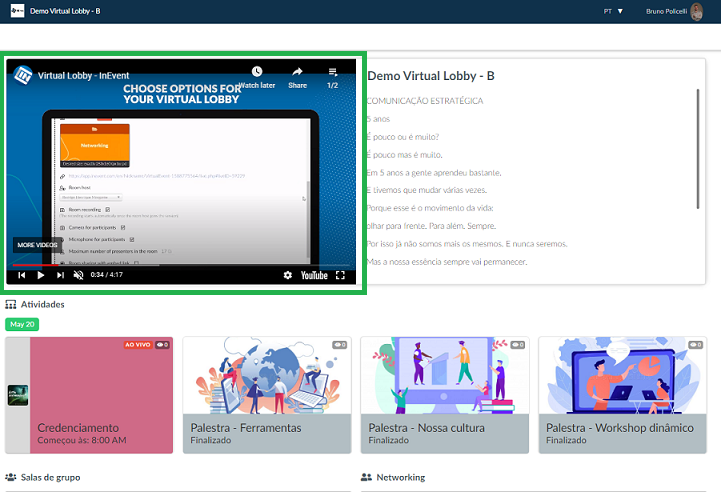Open the video settings gear
This screenshot has width=721, height=492.
[288, 275]
